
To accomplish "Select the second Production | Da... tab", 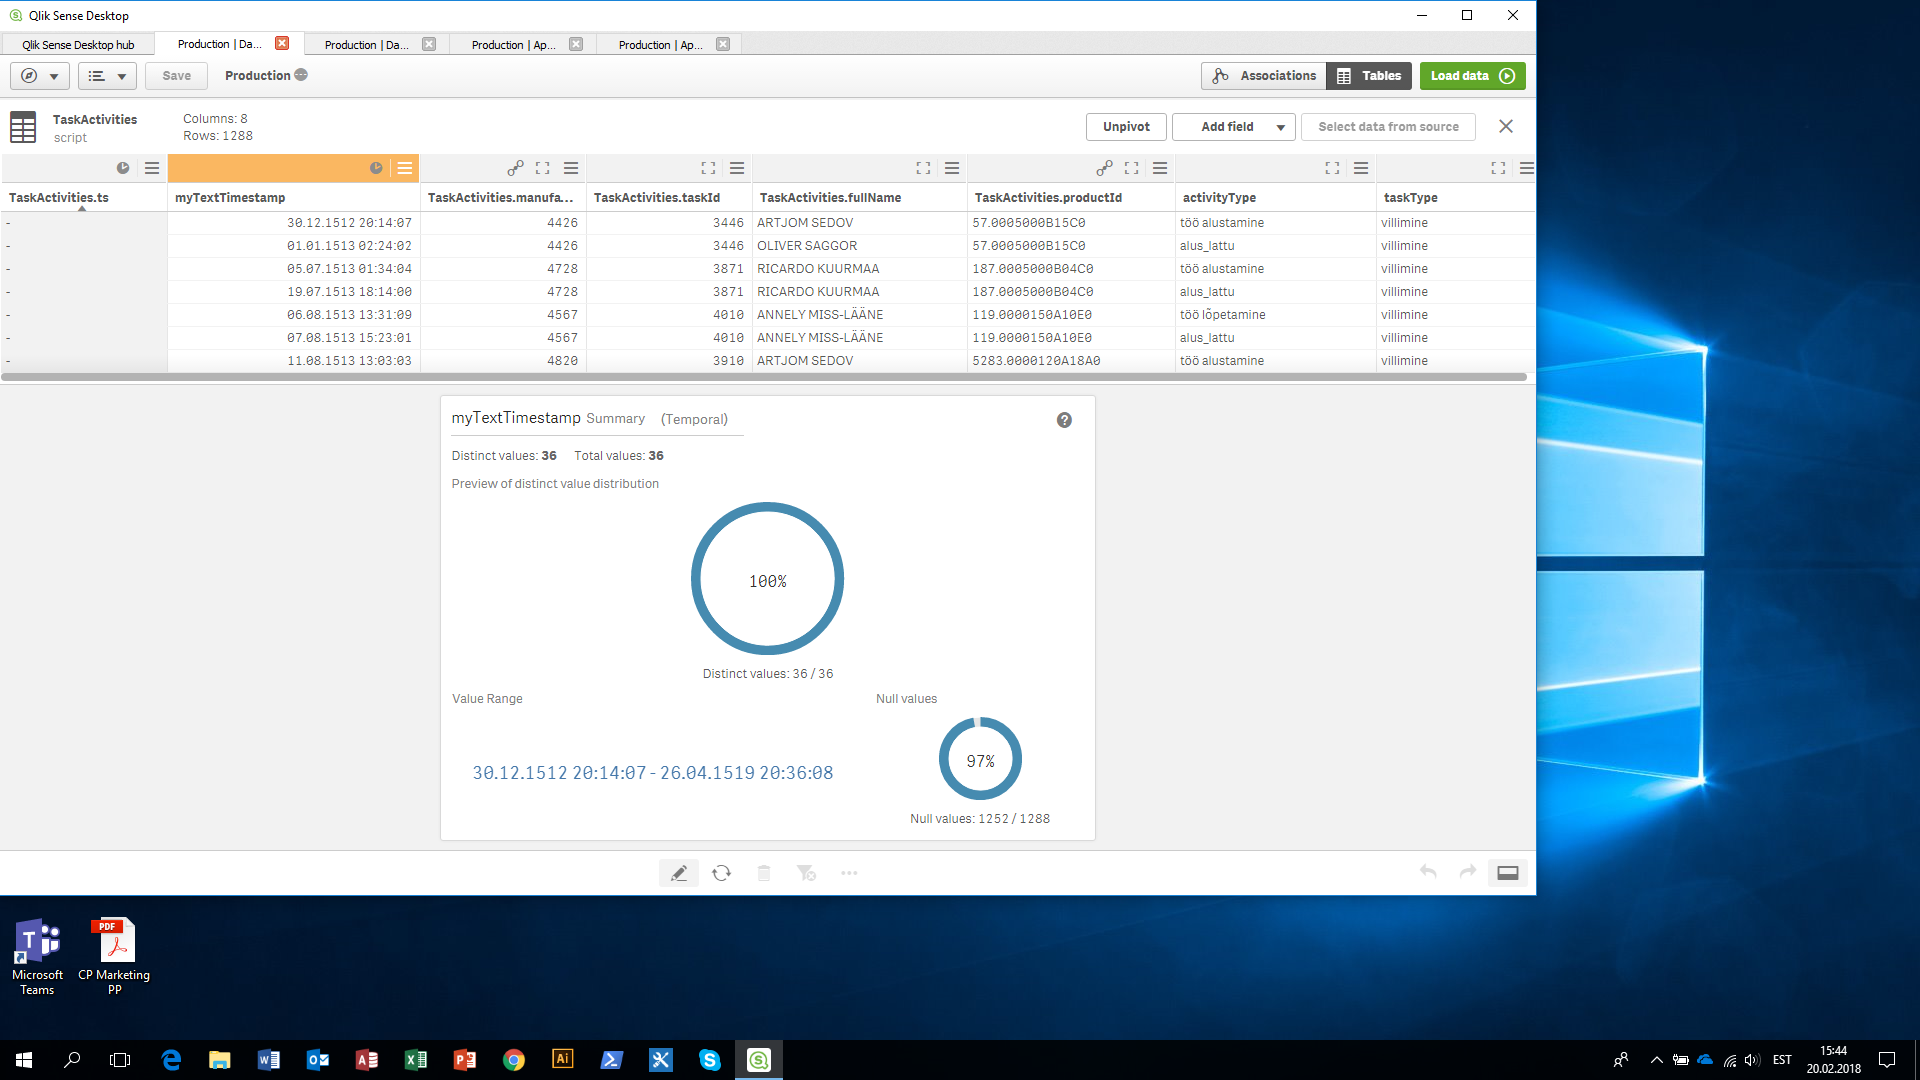I will tap(366, 44).
